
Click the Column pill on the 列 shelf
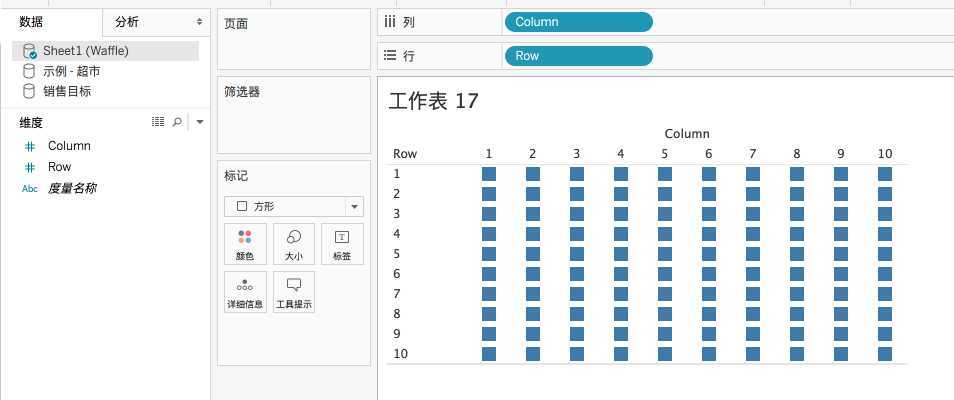click(578, 22)
